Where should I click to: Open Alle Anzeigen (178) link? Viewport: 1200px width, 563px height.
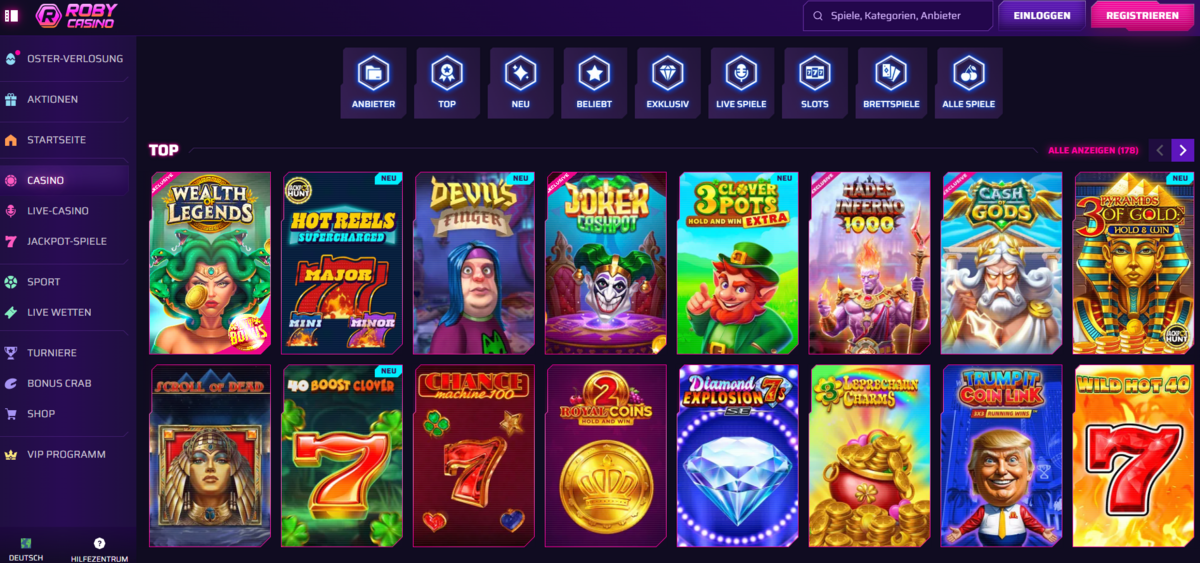coord(1093,150)
